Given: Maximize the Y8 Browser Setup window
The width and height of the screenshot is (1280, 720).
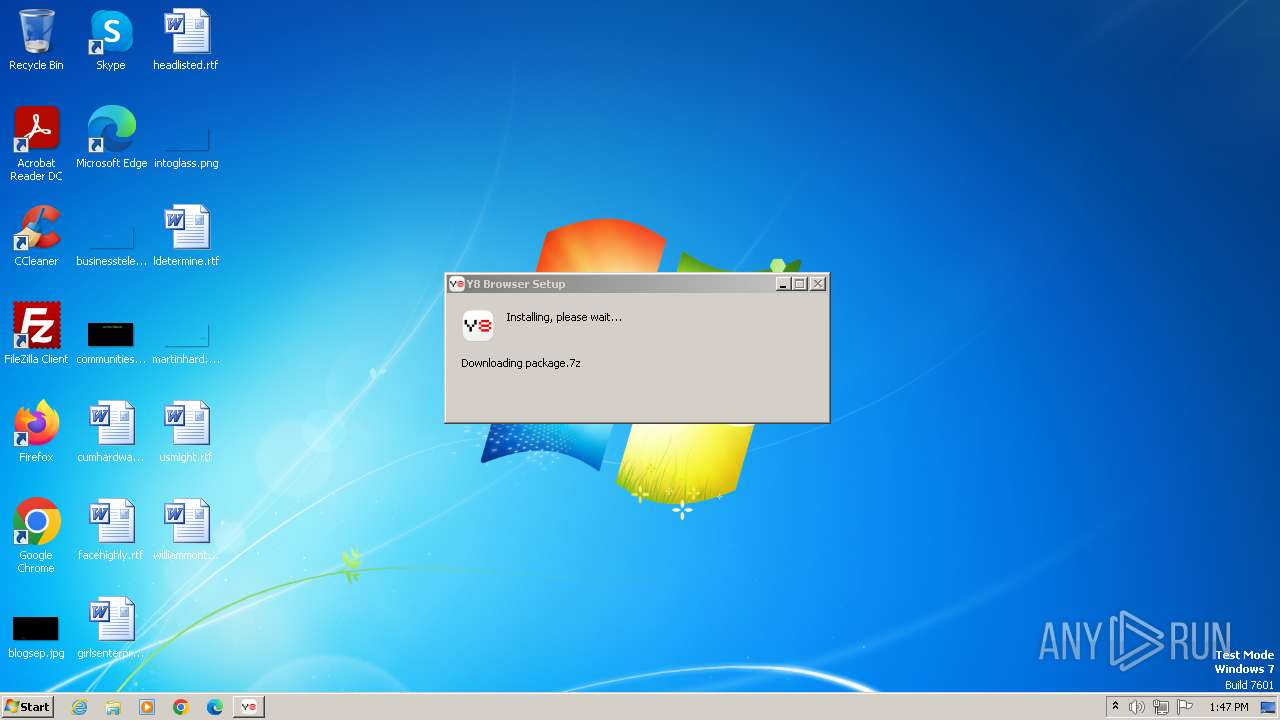Looking at the screenshot, I should (800, 284).
